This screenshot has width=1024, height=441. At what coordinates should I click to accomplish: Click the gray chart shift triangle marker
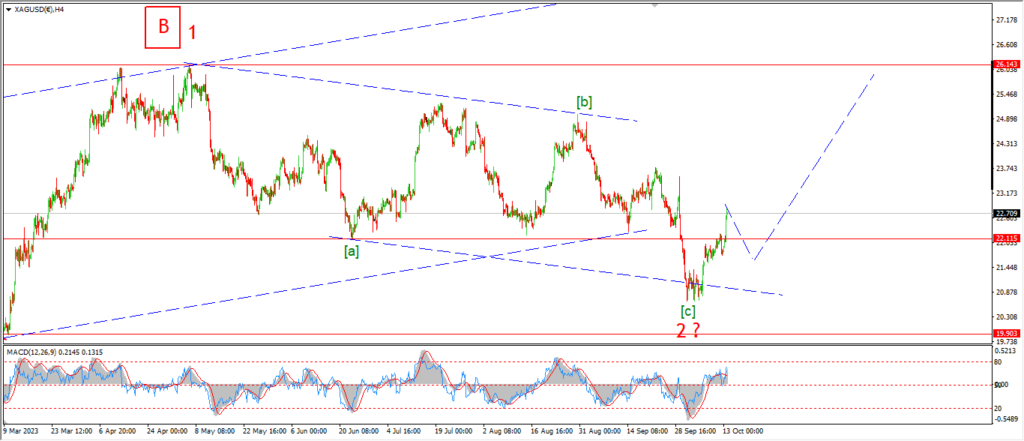(656, 5)
